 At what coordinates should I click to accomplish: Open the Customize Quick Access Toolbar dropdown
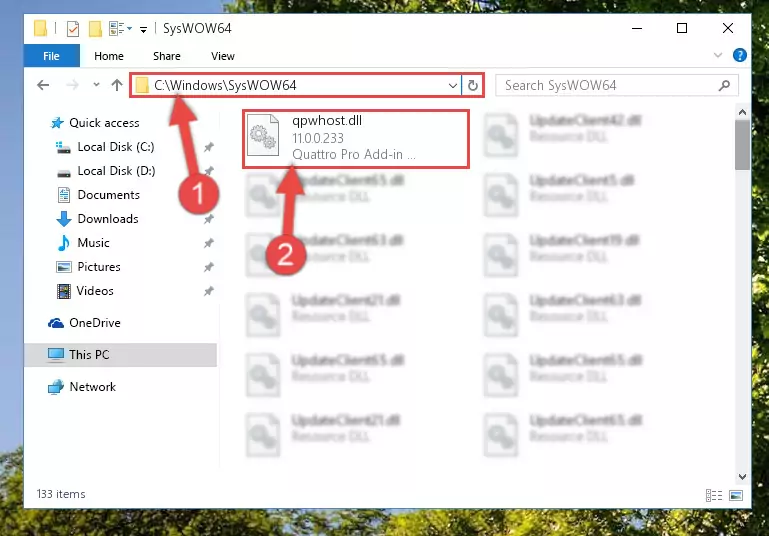click(143, 29)
